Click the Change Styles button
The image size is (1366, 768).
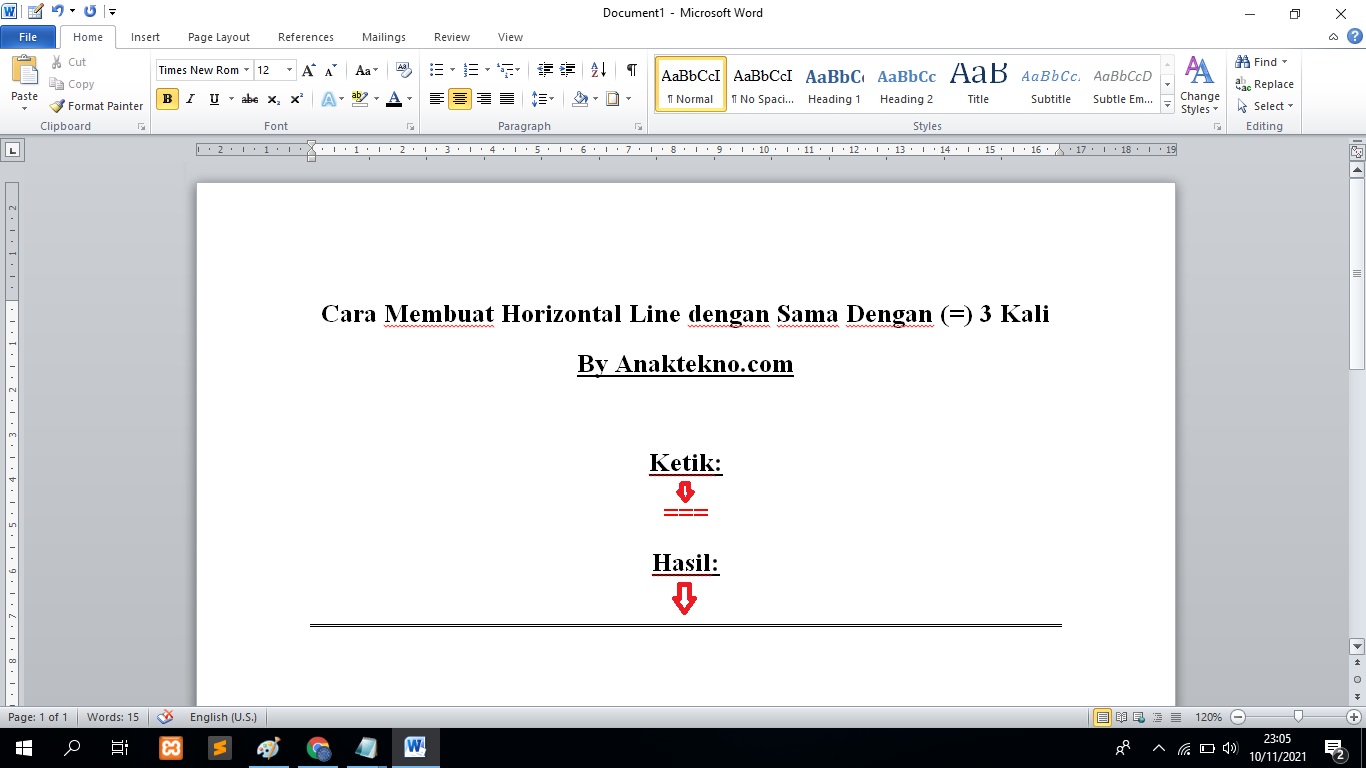[1199, 85]
